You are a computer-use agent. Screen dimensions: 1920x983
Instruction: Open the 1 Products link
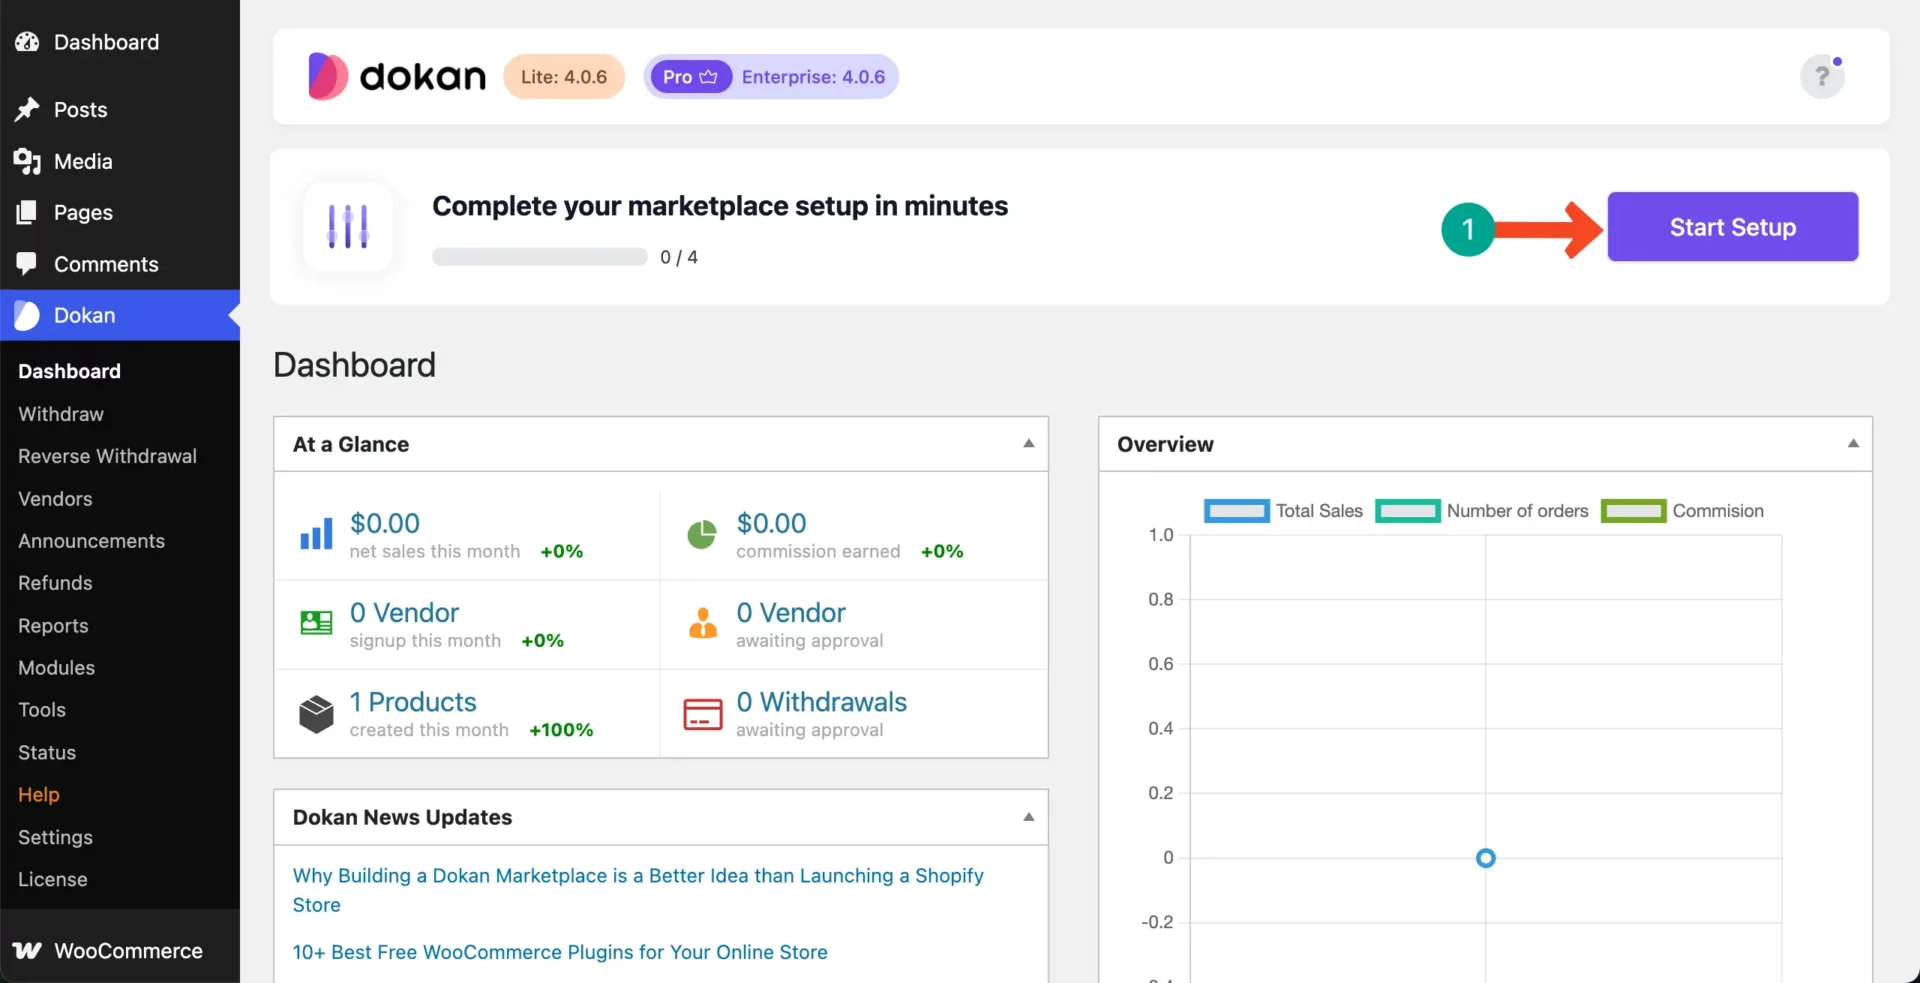413,702
